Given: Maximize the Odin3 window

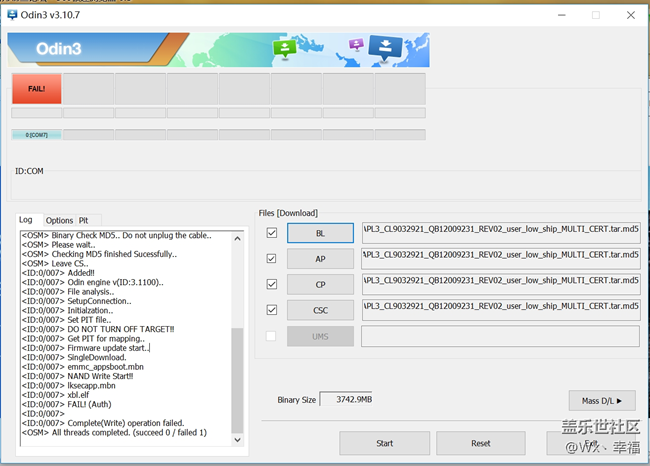Looking at the screenshot, I should [596, 15].
